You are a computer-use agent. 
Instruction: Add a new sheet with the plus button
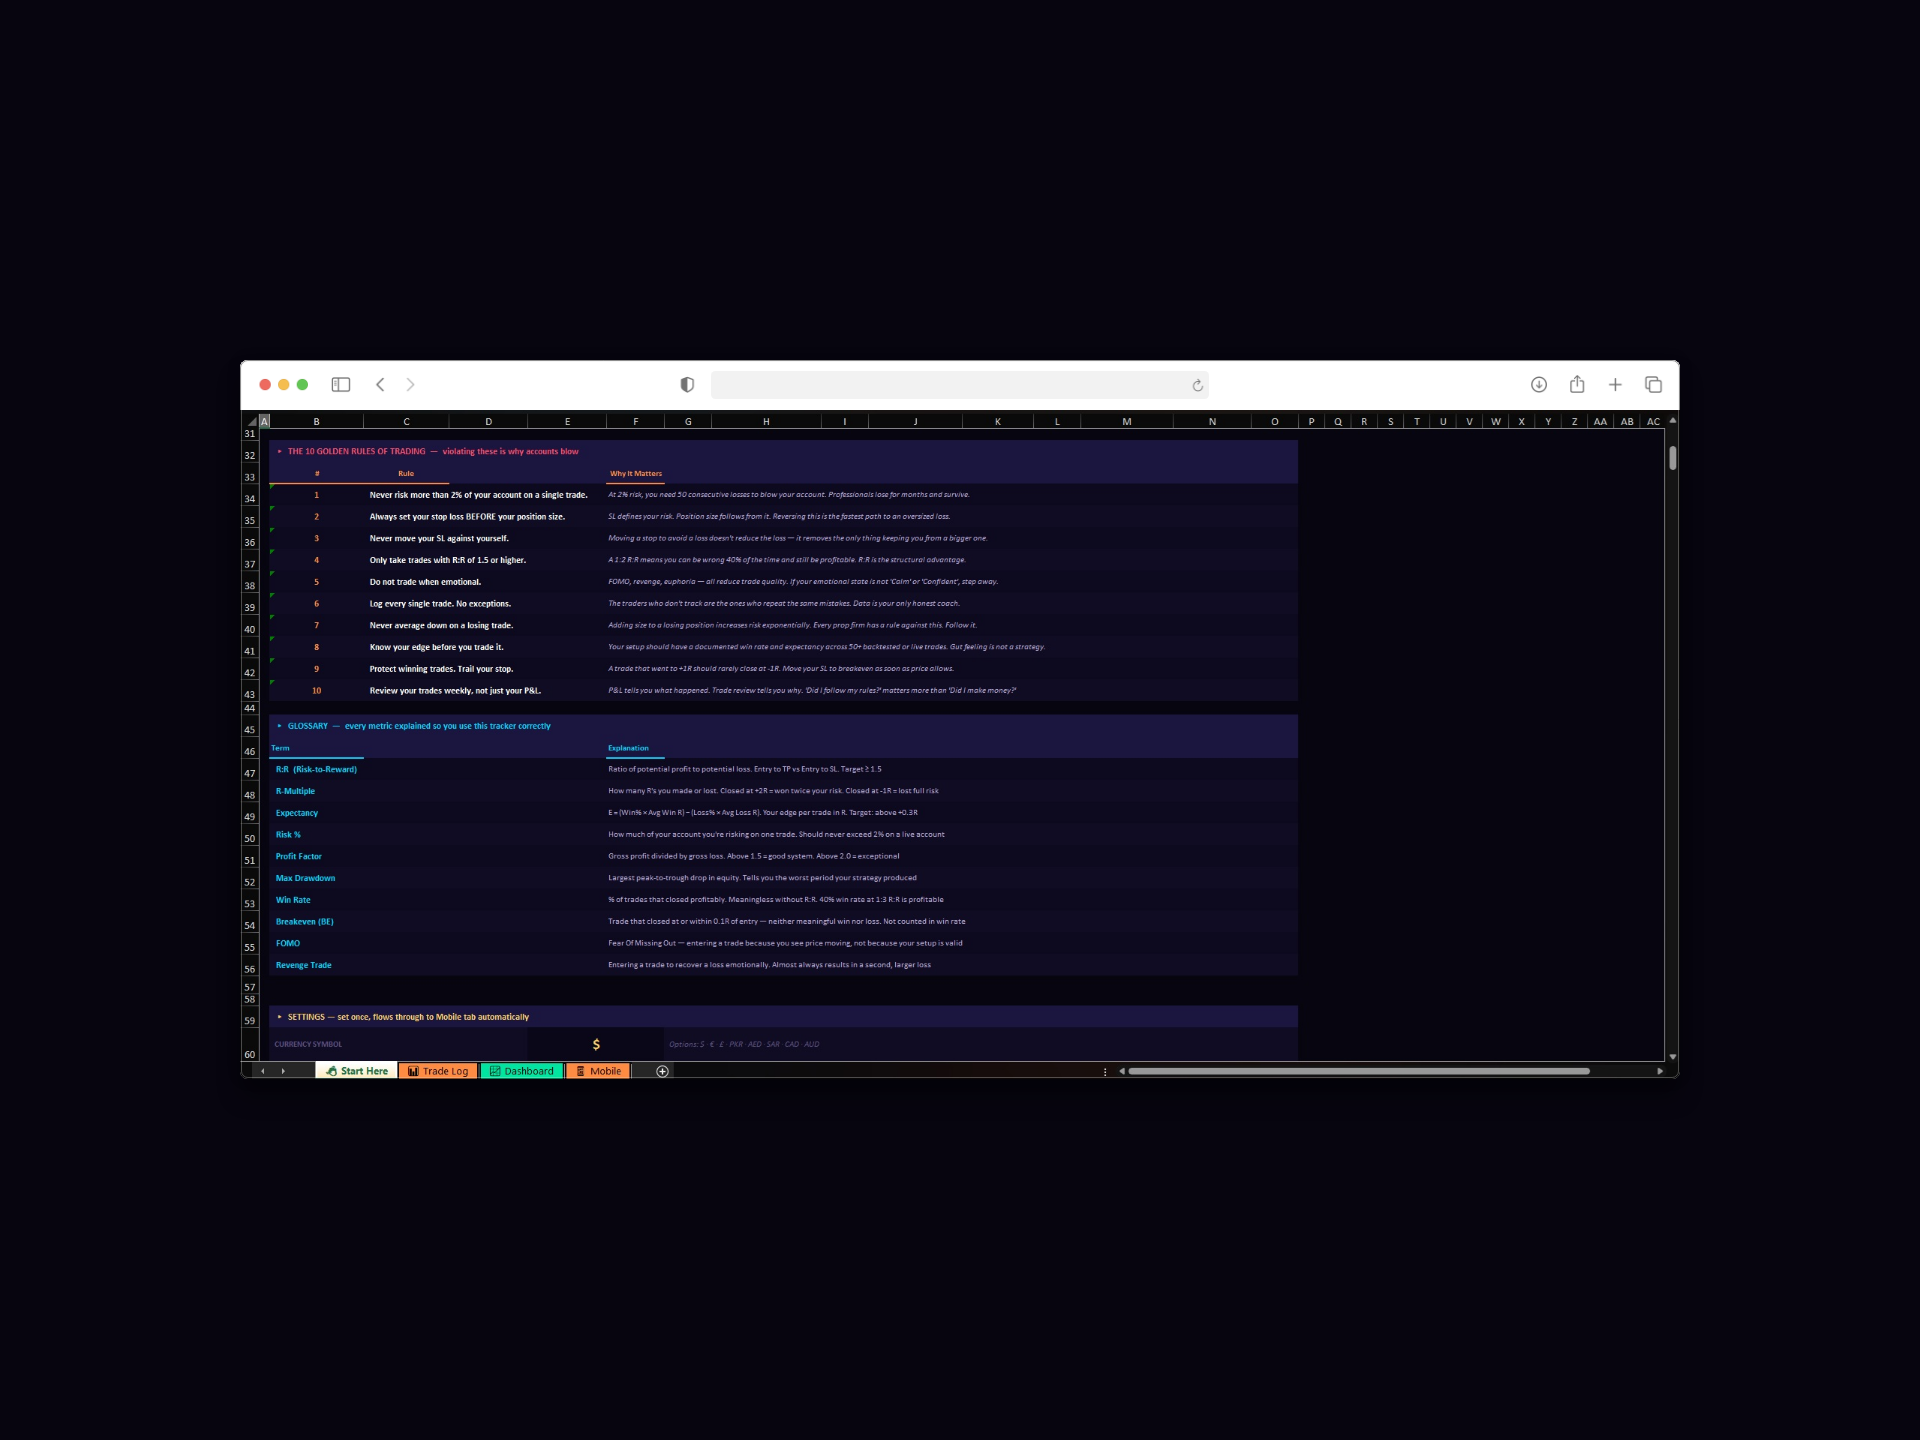tap(661, 1070)
